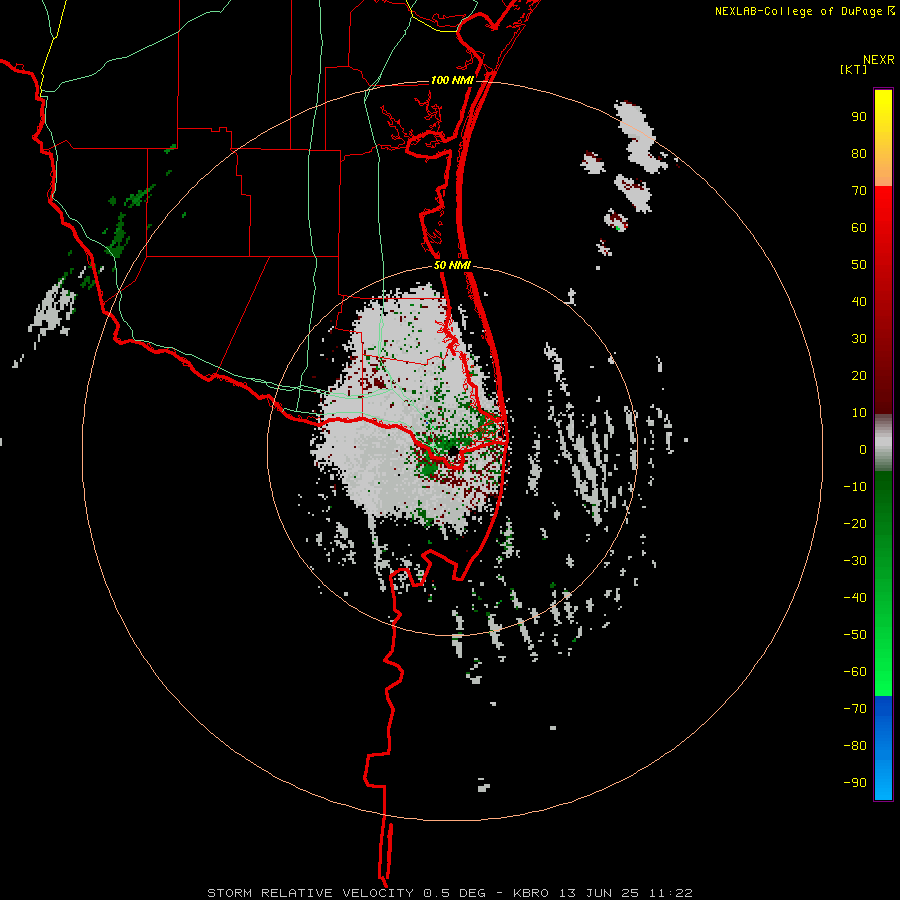Viewport: 900px width, 900px height.
Task: Click the 60 value on velocity scale
Action: [x=859, y=228]
